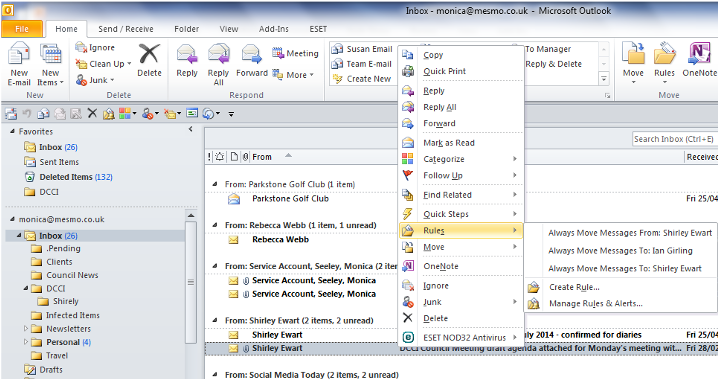Select Team E-mail quick step

[x=362, y=64]
